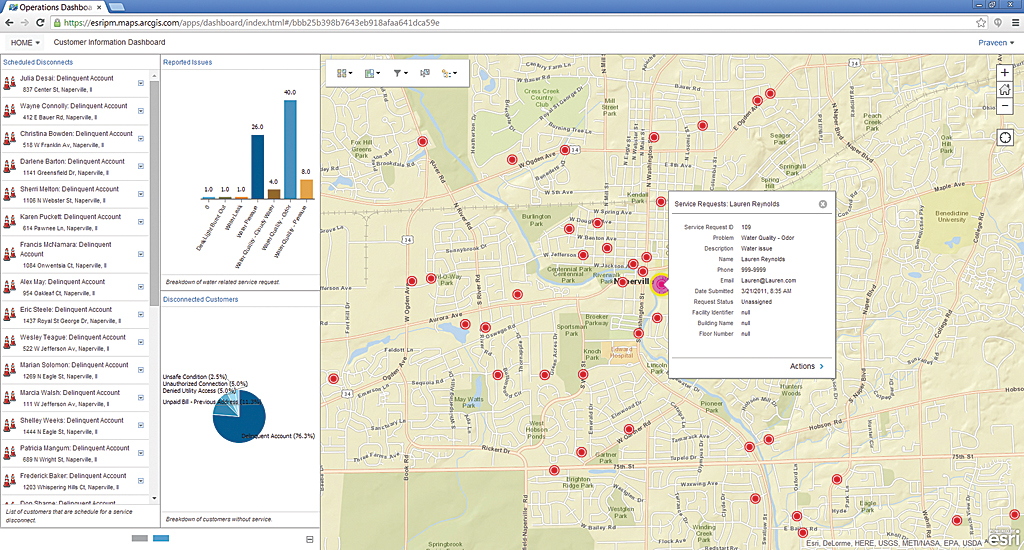Open a new browser tab
Viewport: 1024px width, 550px height.
tap(116, 7)
